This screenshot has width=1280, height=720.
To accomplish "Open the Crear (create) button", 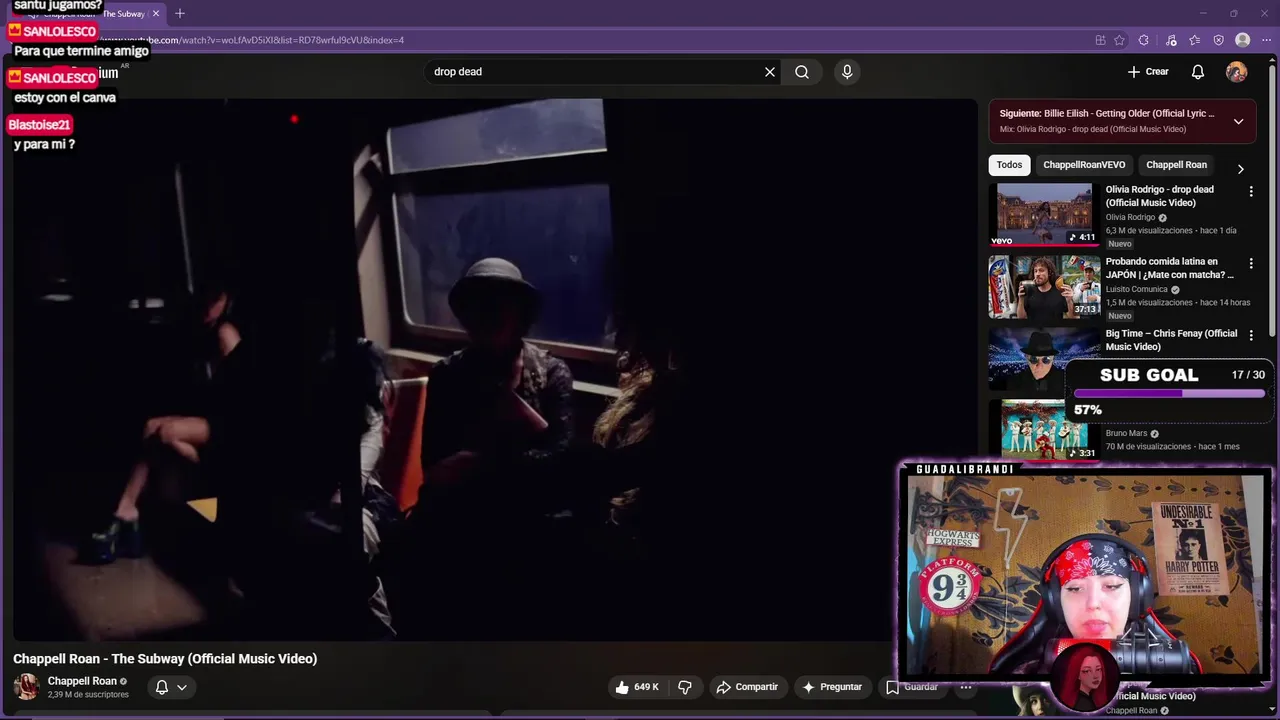I will [x=1148, y=72].
